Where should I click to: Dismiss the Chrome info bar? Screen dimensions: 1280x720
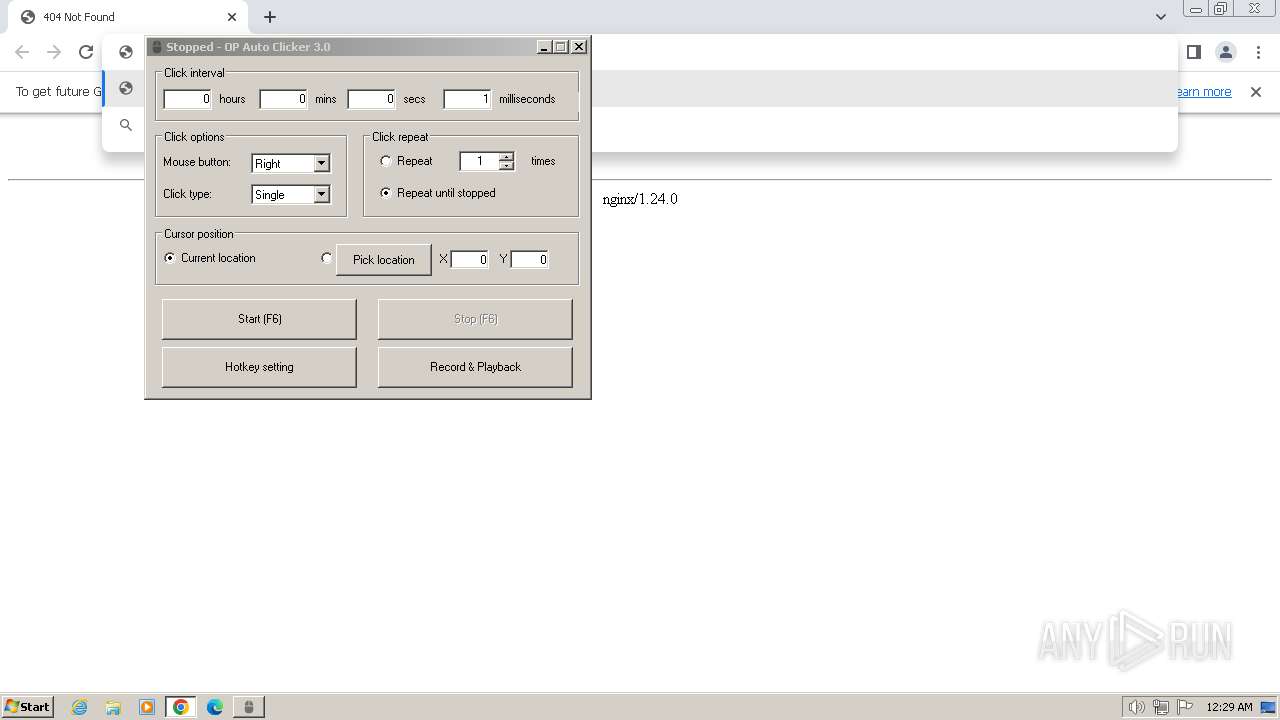[x=1256, y=92]
